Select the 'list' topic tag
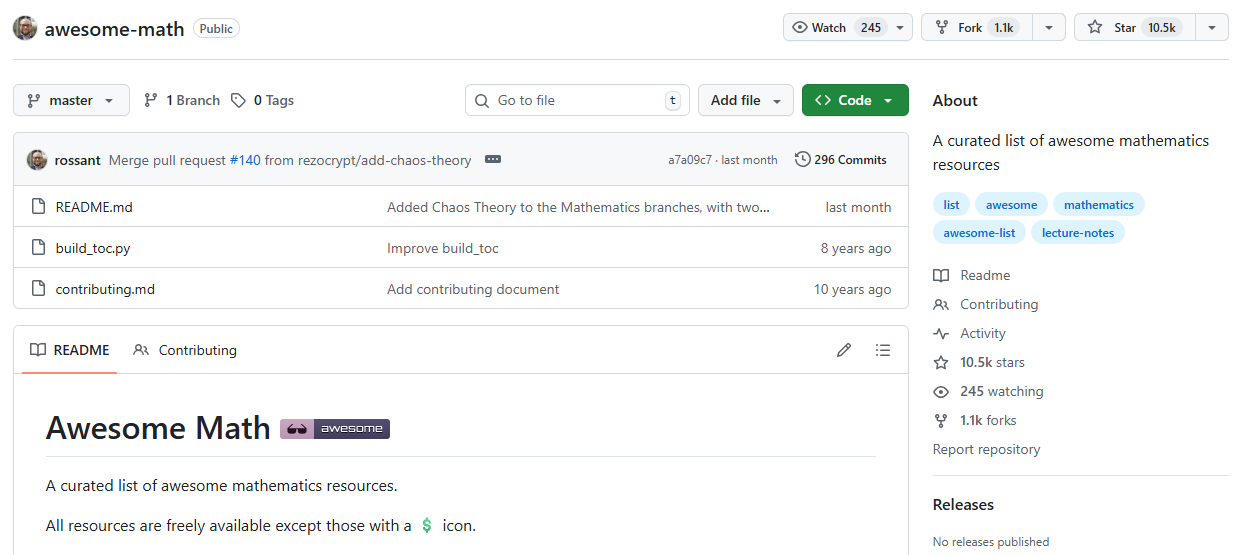The height and width of the screenshot is (555, 1244). point(951,205)
